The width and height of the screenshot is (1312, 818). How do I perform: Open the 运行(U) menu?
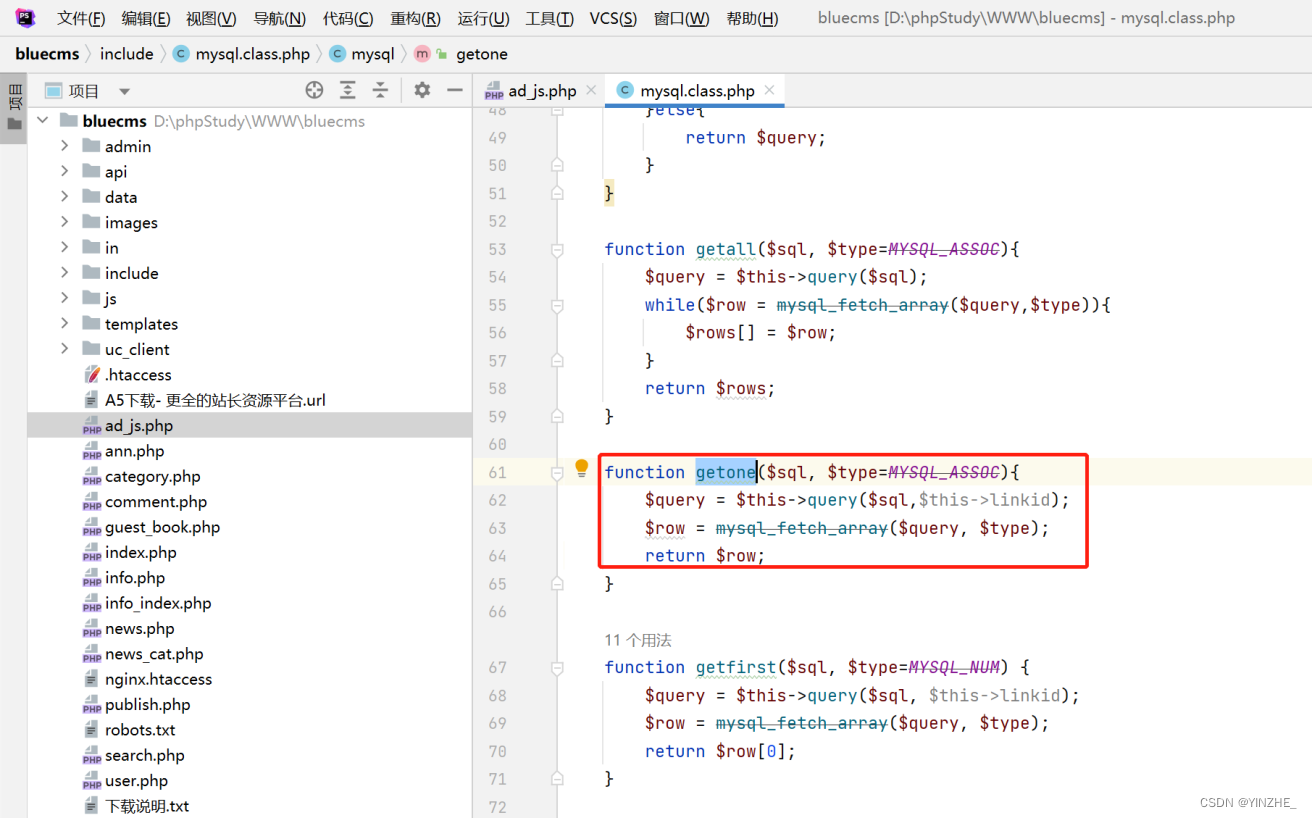(483, 18)
